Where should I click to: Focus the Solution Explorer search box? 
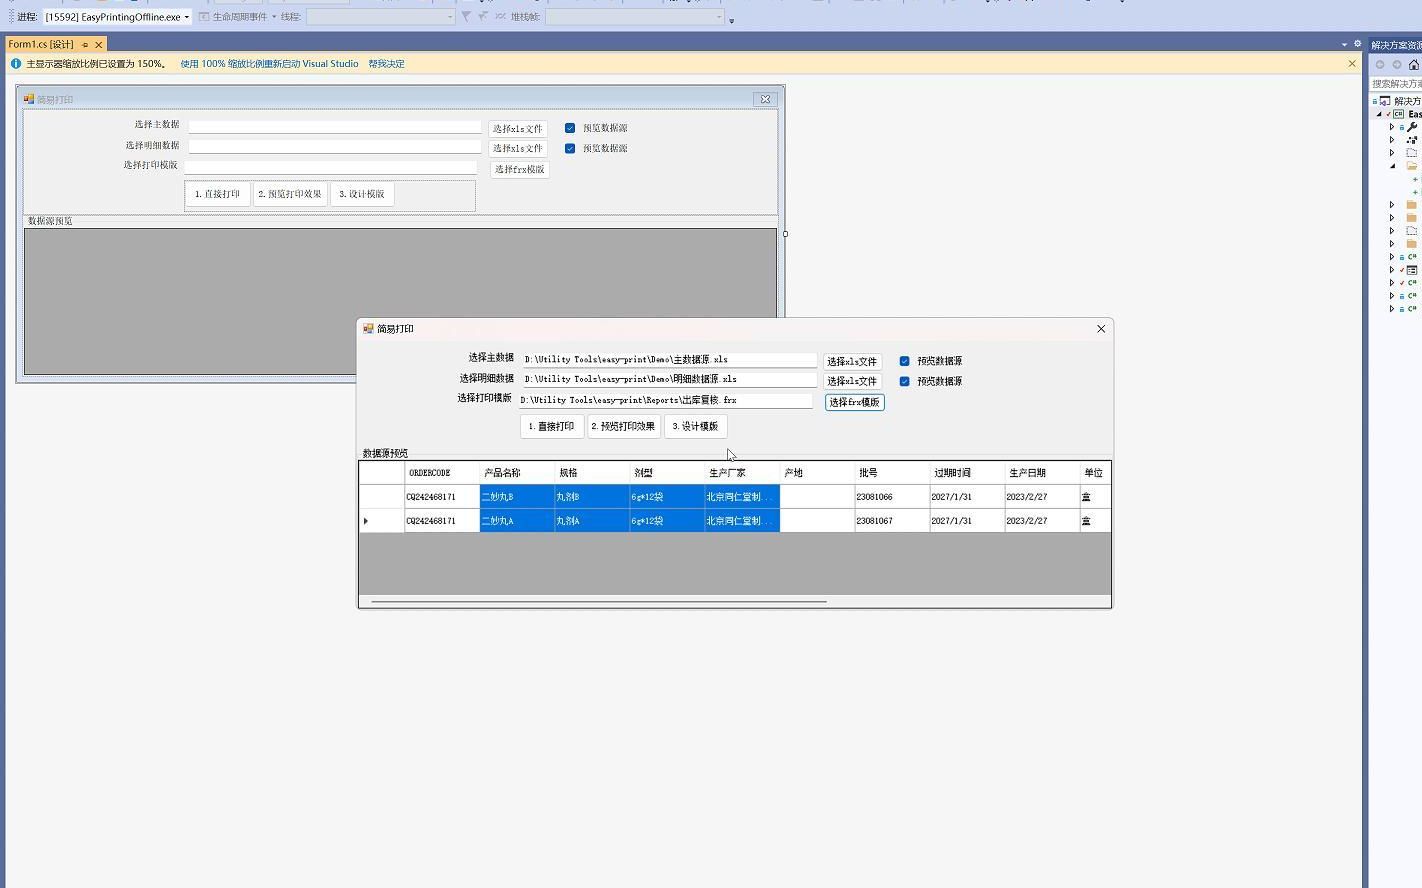[x=1396, y=84]
